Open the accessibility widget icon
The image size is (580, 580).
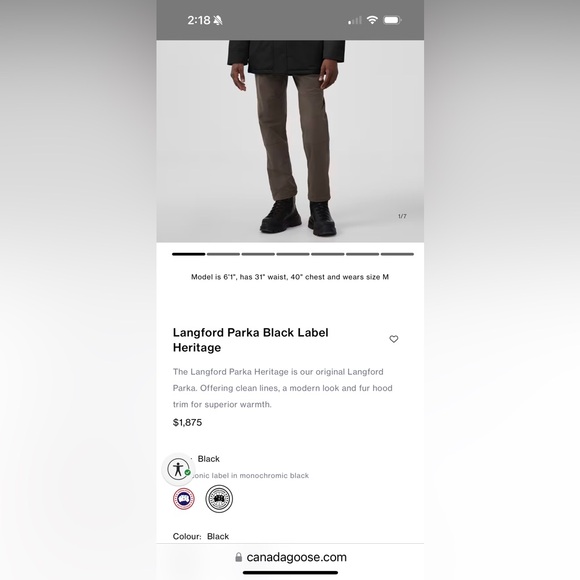pos(179,469)
